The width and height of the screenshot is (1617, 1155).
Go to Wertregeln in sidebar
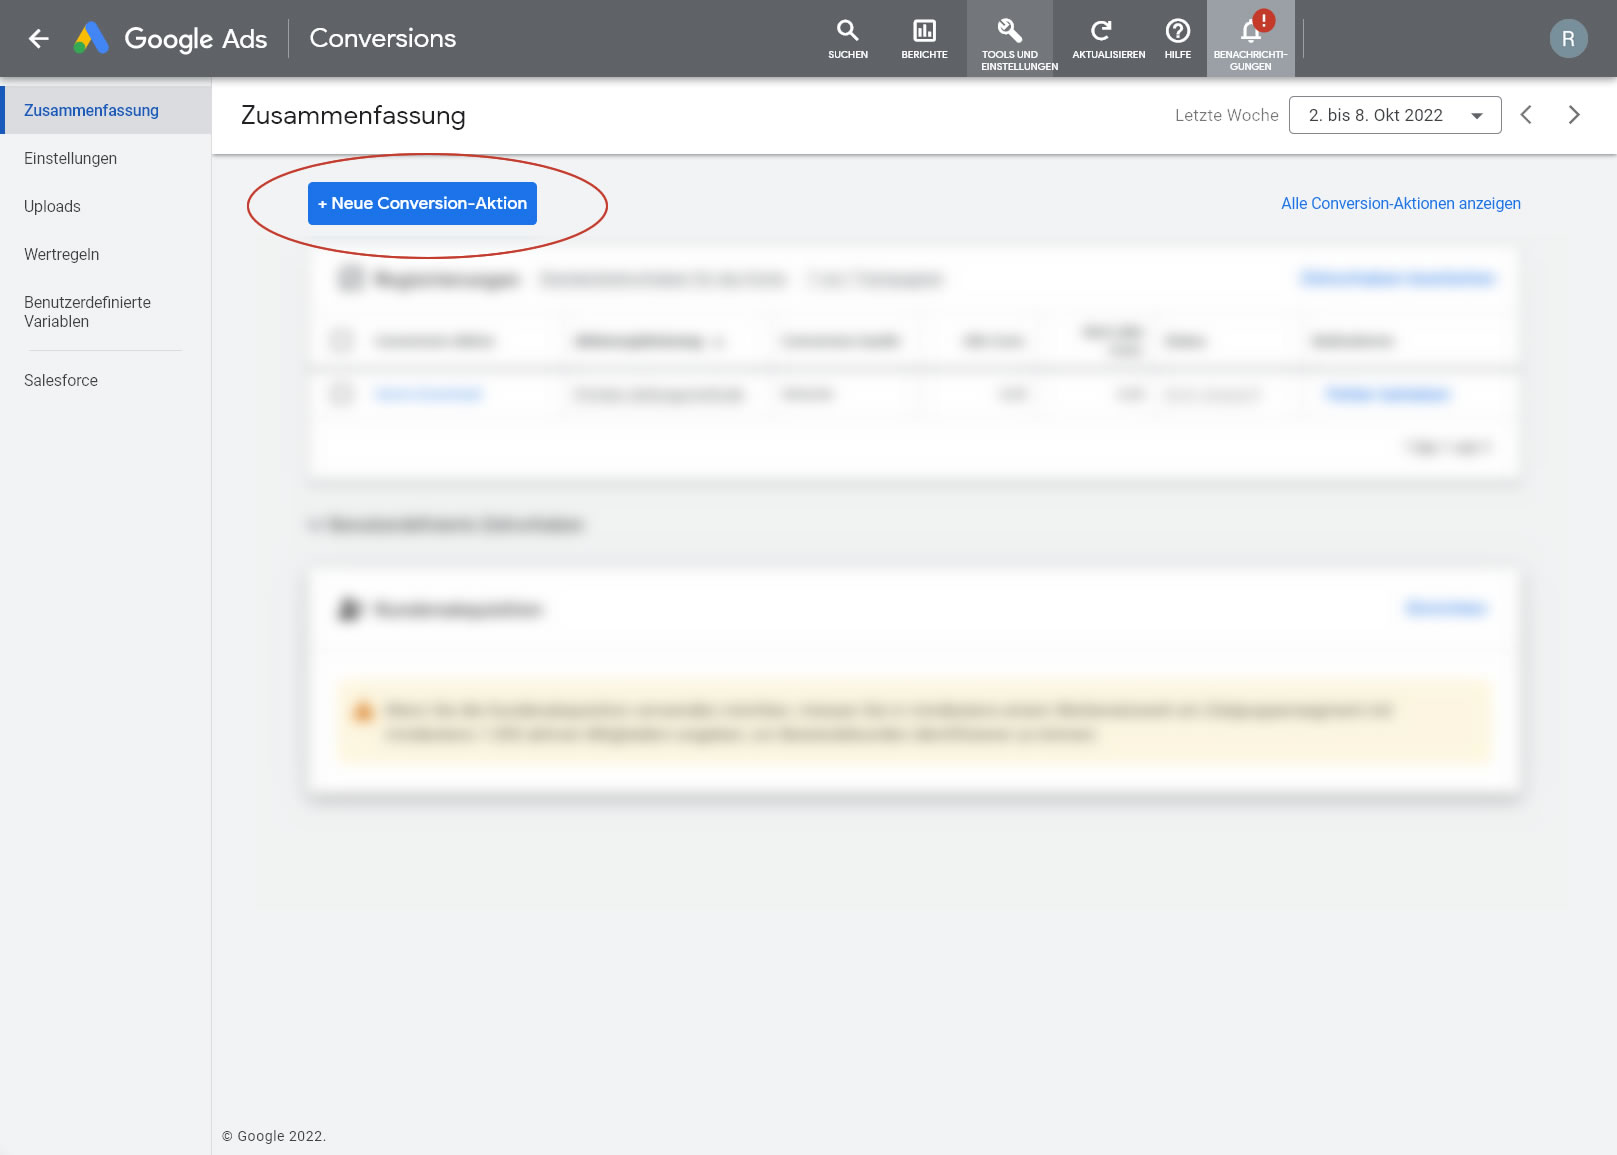61,254
